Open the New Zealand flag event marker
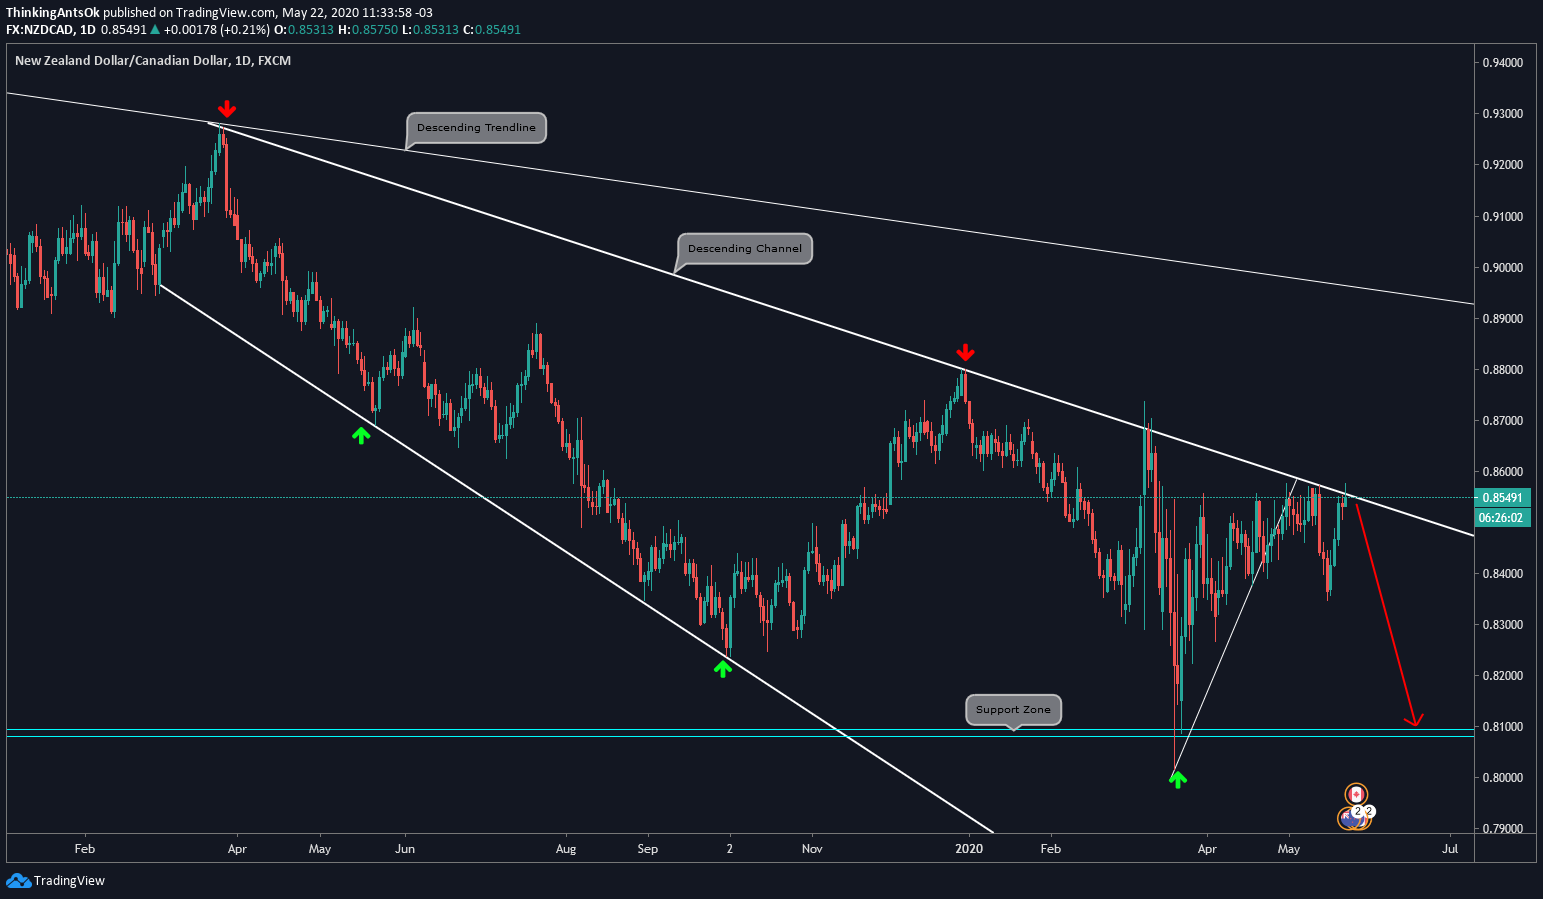Viewport: 1543px width, 899px height. pyautogui.click(x=1349, y=818)
